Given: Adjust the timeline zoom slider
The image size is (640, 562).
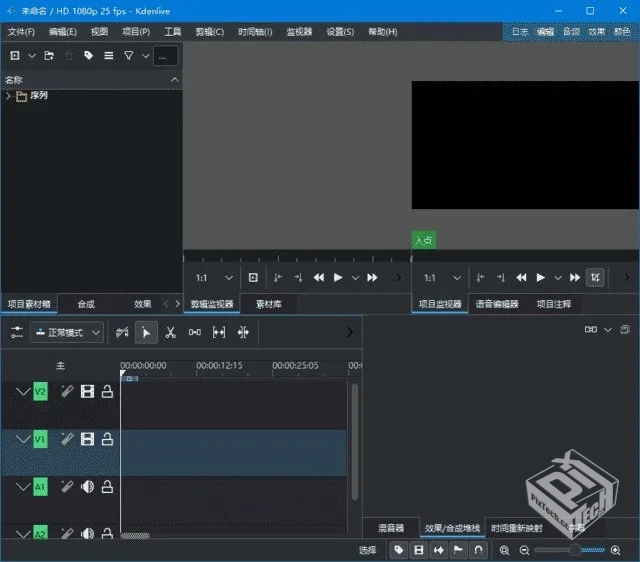Looking at the screenshot, I should tap(570, 550).
